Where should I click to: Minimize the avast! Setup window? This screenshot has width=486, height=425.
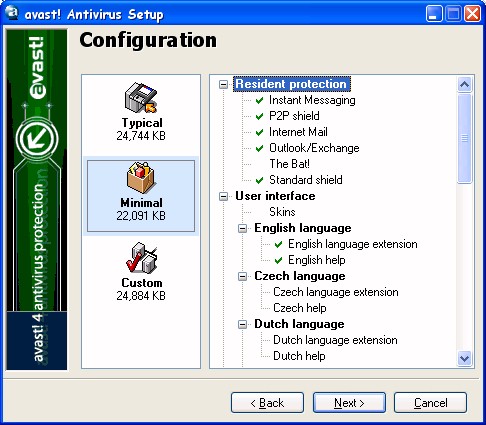coord(434,14)
